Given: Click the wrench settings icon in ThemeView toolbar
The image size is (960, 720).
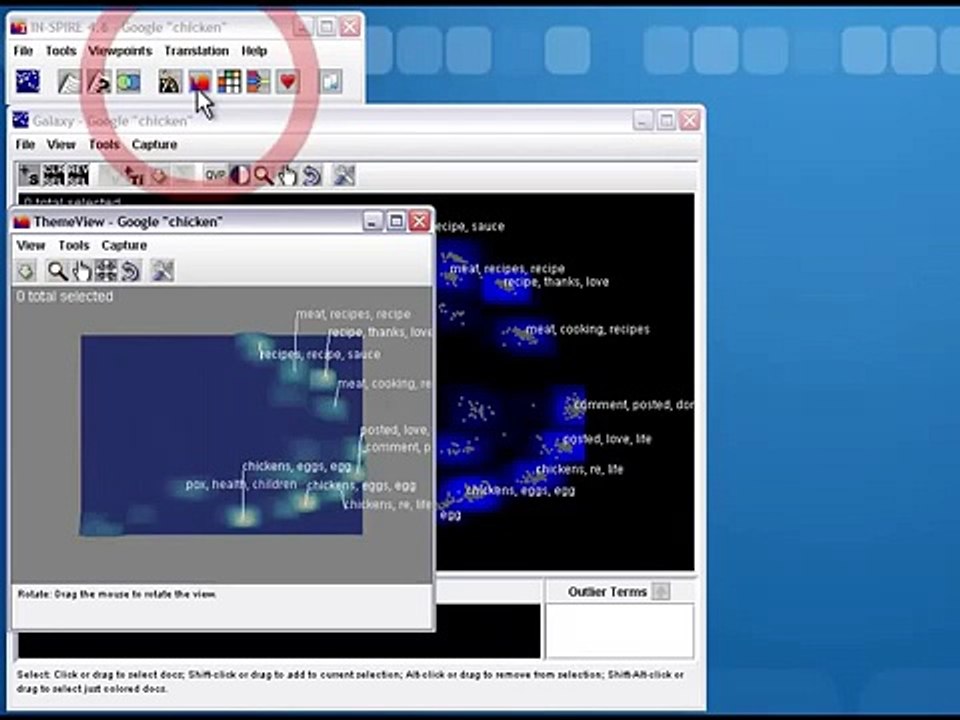Looking at the screenshot, I should [162, 271].
